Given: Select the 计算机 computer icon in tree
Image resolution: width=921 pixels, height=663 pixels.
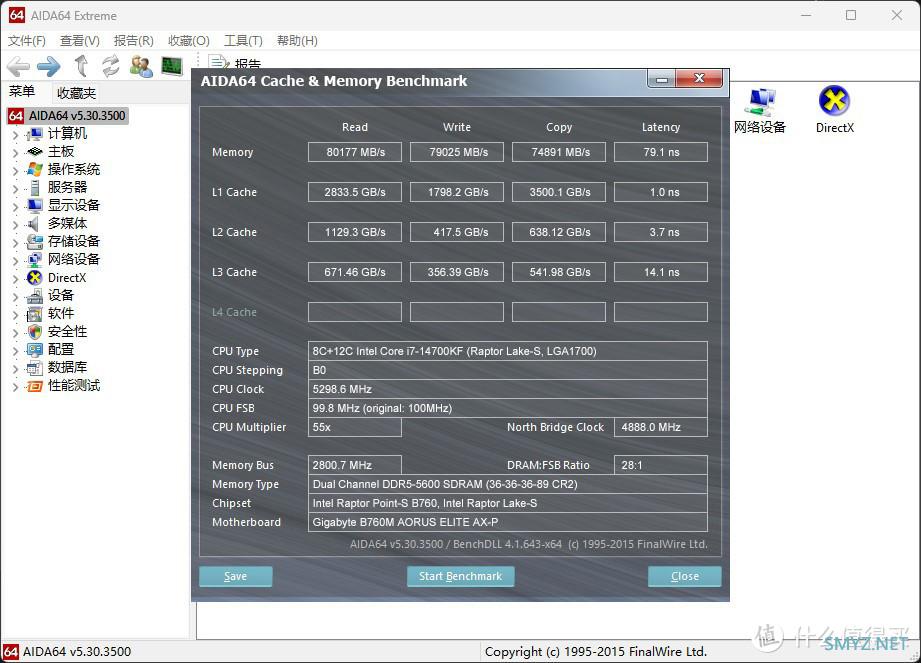Looking at the screenshot, I should coord(35,134).
